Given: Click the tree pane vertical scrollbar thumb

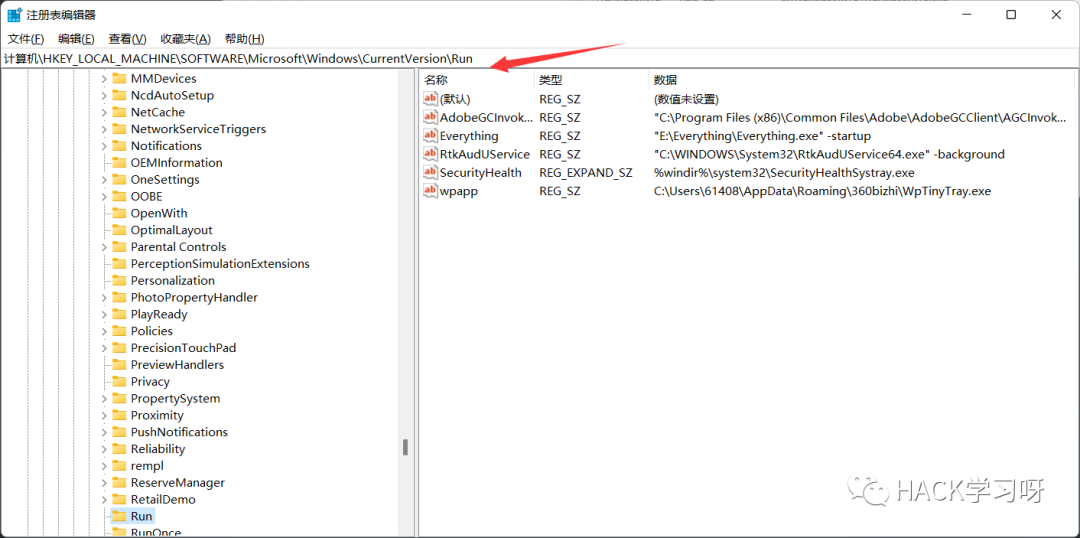Looking at the screenshot, I should [x=406, y=448].
